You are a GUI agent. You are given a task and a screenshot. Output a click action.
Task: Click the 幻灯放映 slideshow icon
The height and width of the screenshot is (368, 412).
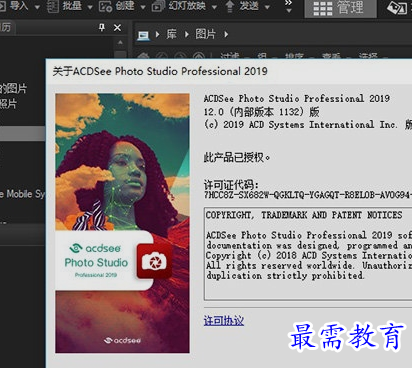158,6
